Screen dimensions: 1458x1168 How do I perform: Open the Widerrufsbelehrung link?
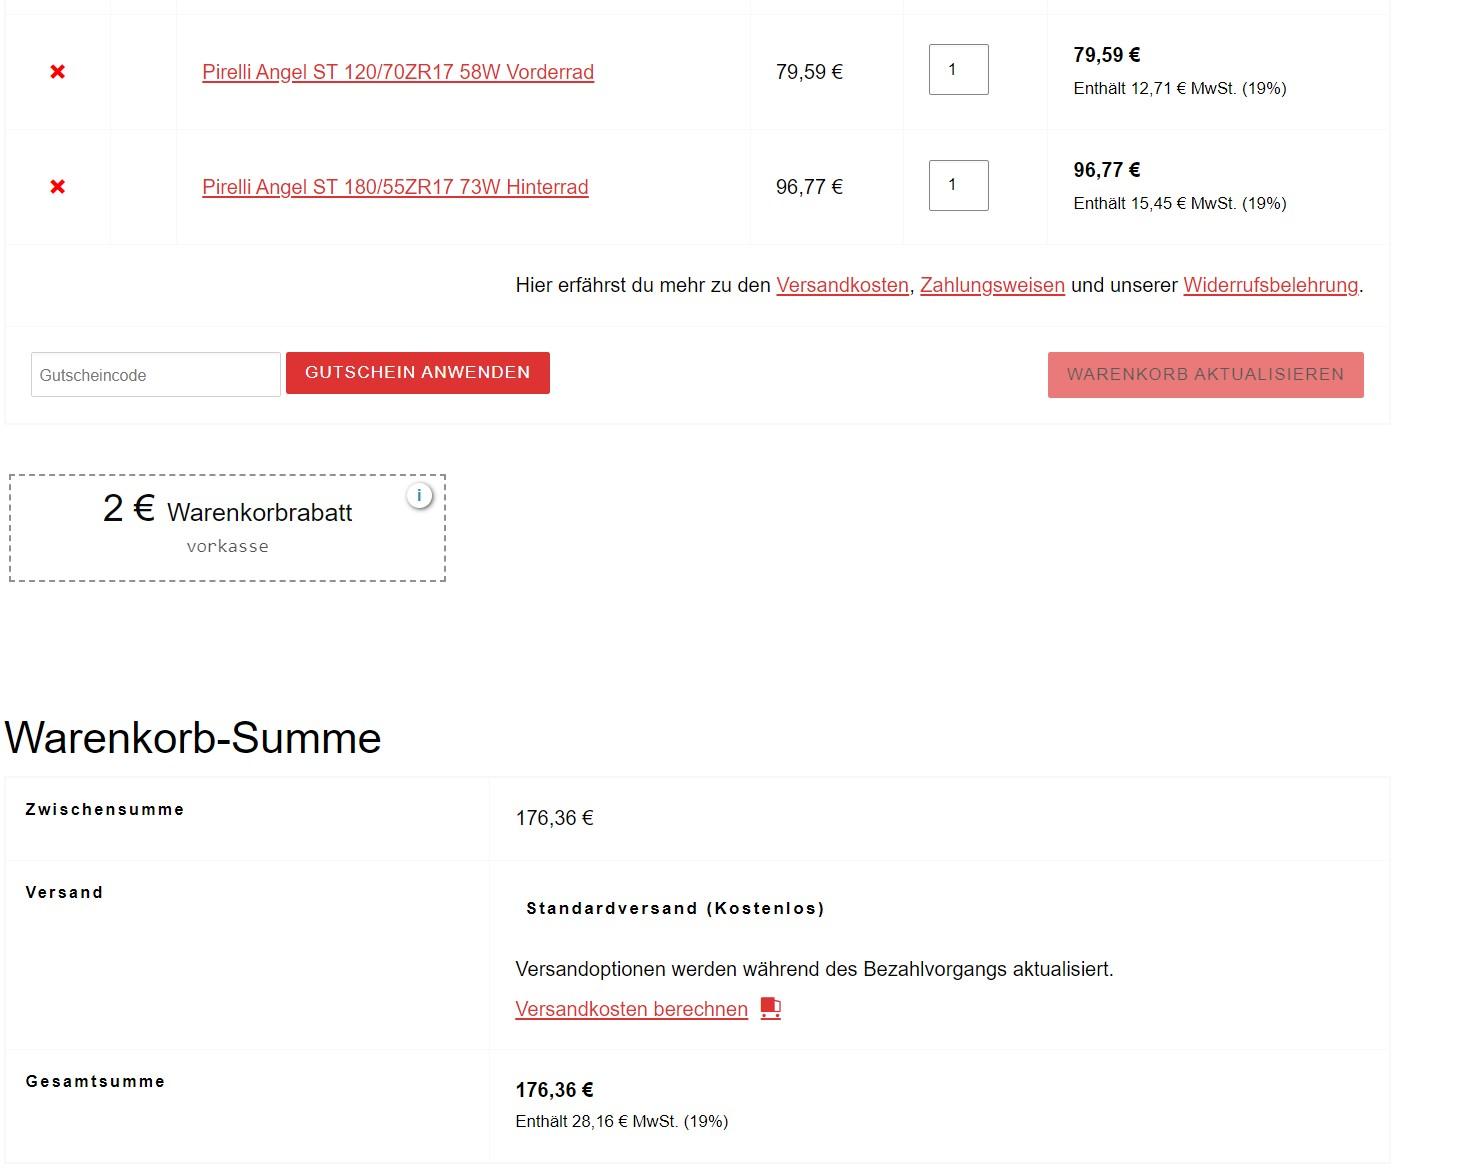click(x=1270, y=285)
